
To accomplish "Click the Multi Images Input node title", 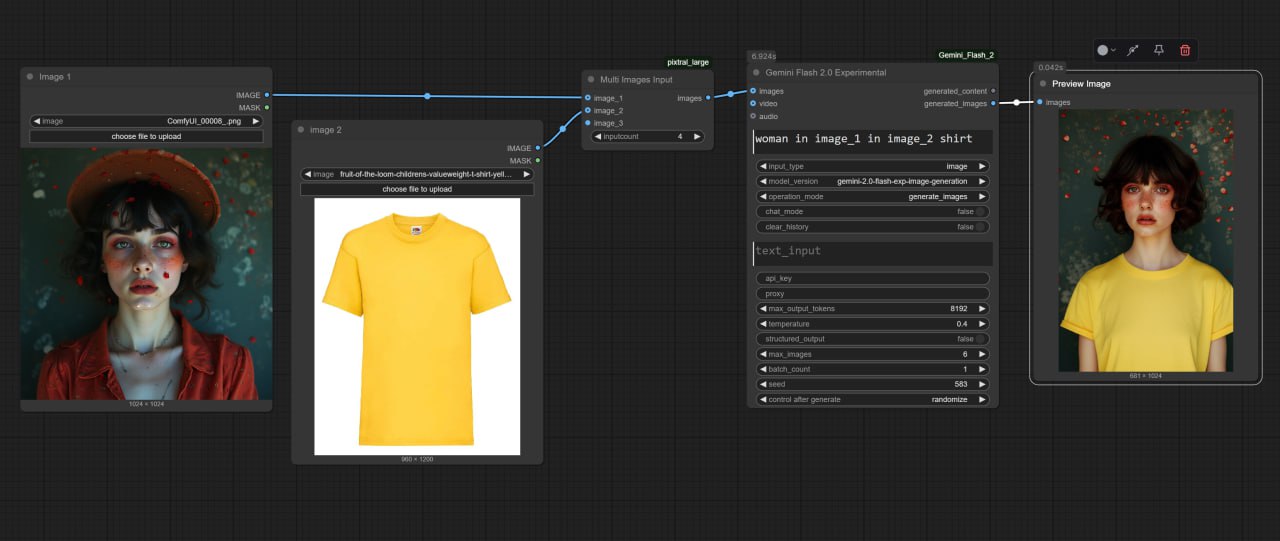I will pos(636,79).
